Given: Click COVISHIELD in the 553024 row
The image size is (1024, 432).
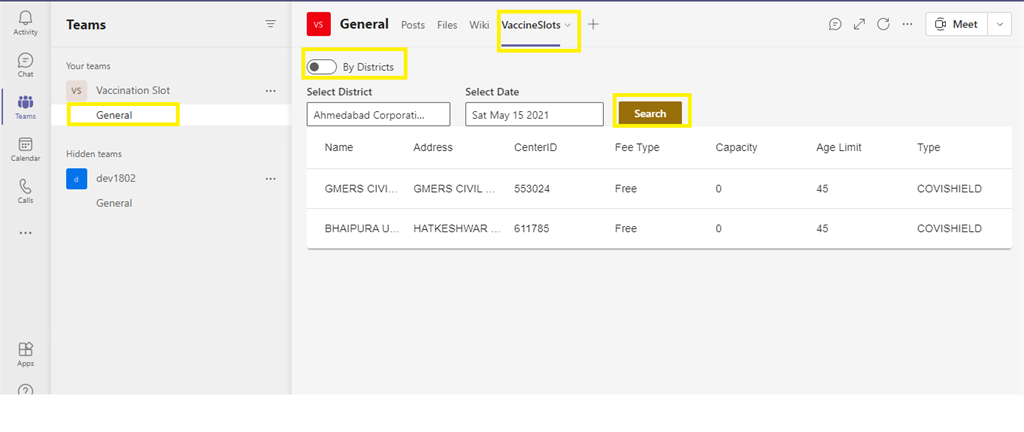Looking at the screenshot, I should click(949, 189).
